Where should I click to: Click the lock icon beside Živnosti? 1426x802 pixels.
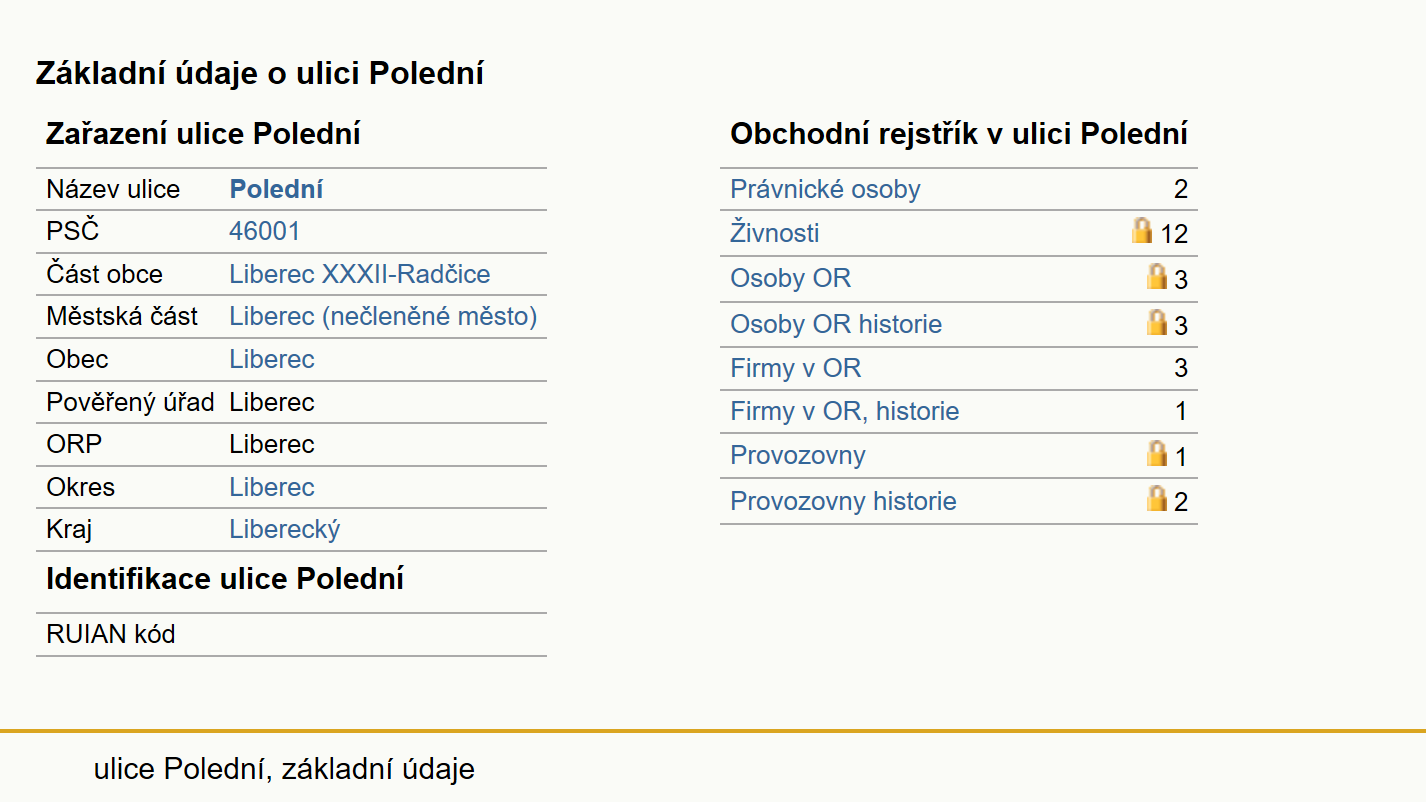[1142, 231]
